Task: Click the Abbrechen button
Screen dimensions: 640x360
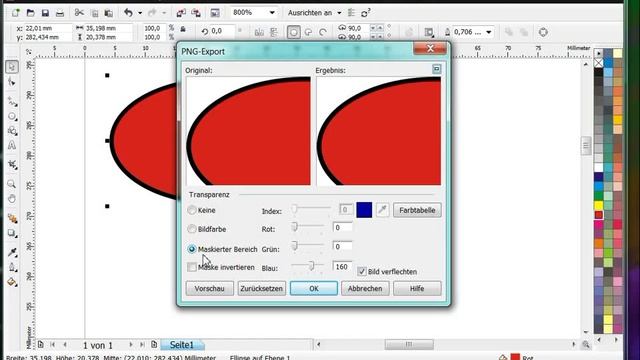Action: coord(365,288)
